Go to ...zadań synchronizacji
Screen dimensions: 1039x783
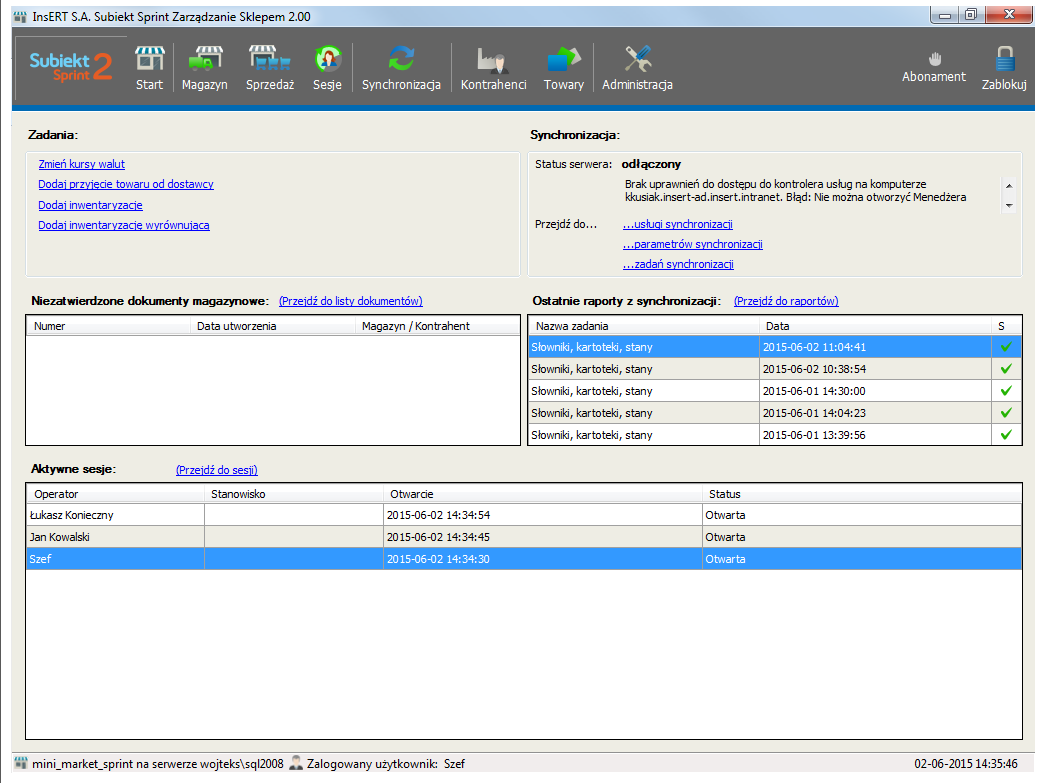pyautogui.click(x=678, y=264)
